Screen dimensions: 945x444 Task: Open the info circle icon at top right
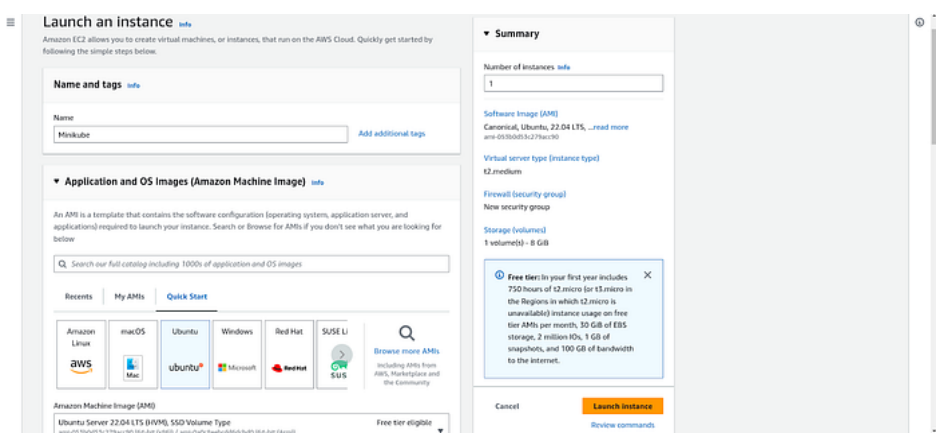click(919, 22)
